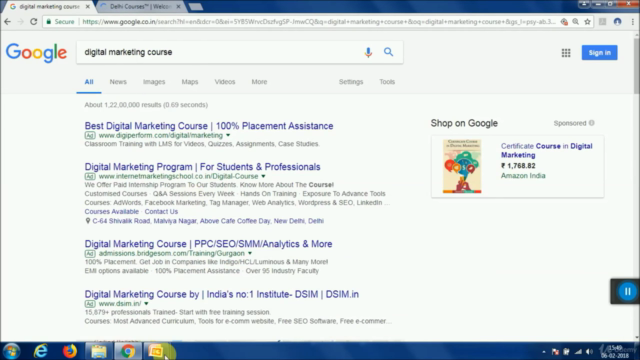Open the Windows Start menu
Screen dimensions: 640x360
coord(11,351)
